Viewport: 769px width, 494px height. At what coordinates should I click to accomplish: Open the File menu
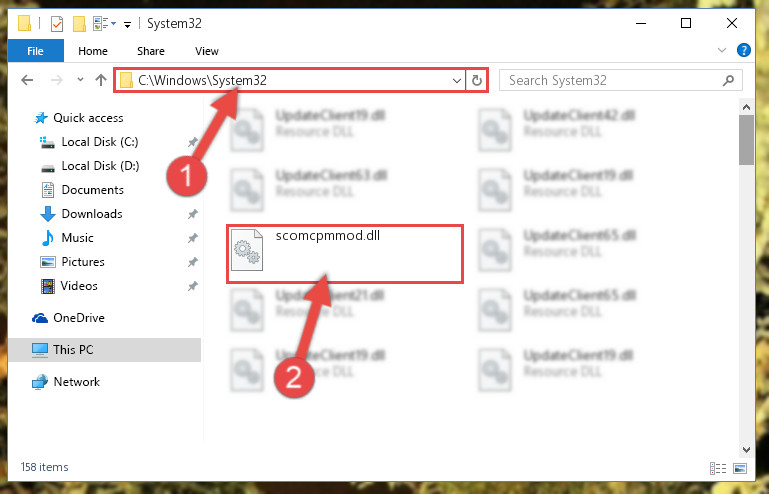[35, 51]
